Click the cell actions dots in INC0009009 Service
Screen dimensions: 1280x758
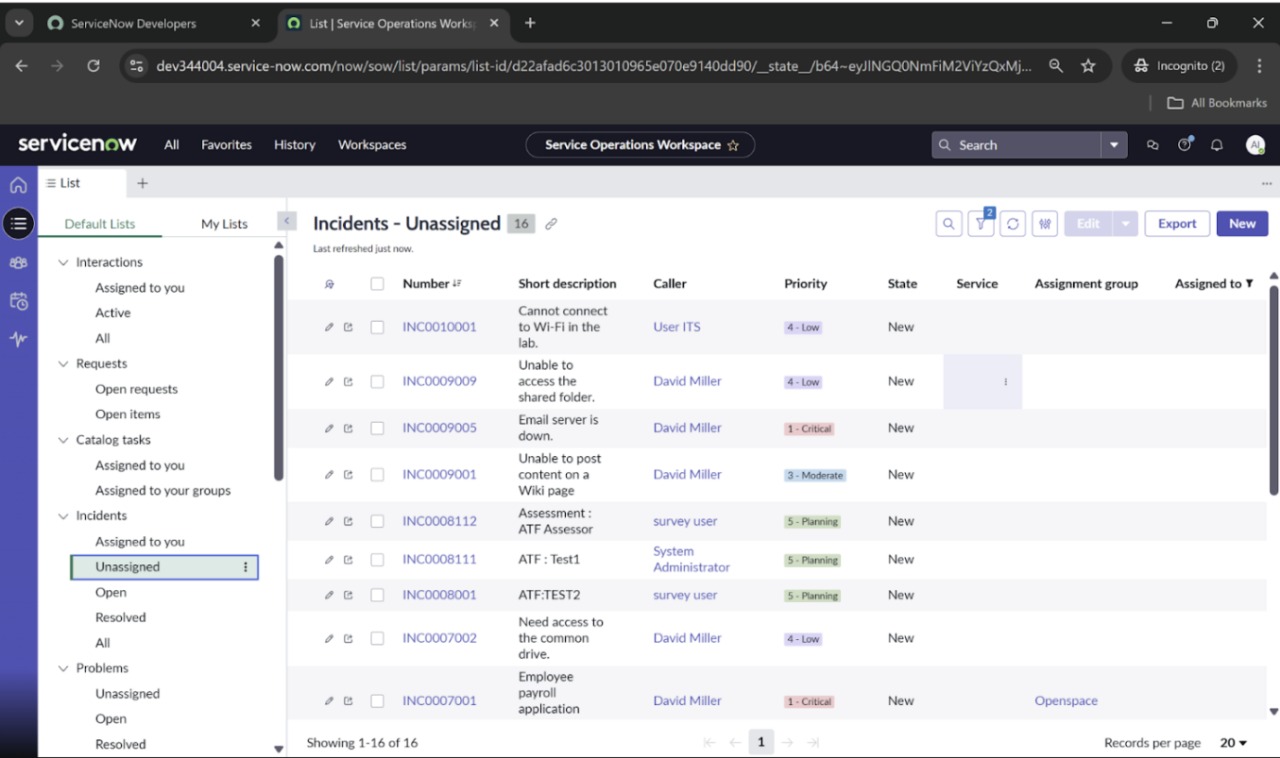coord(1005,382)
